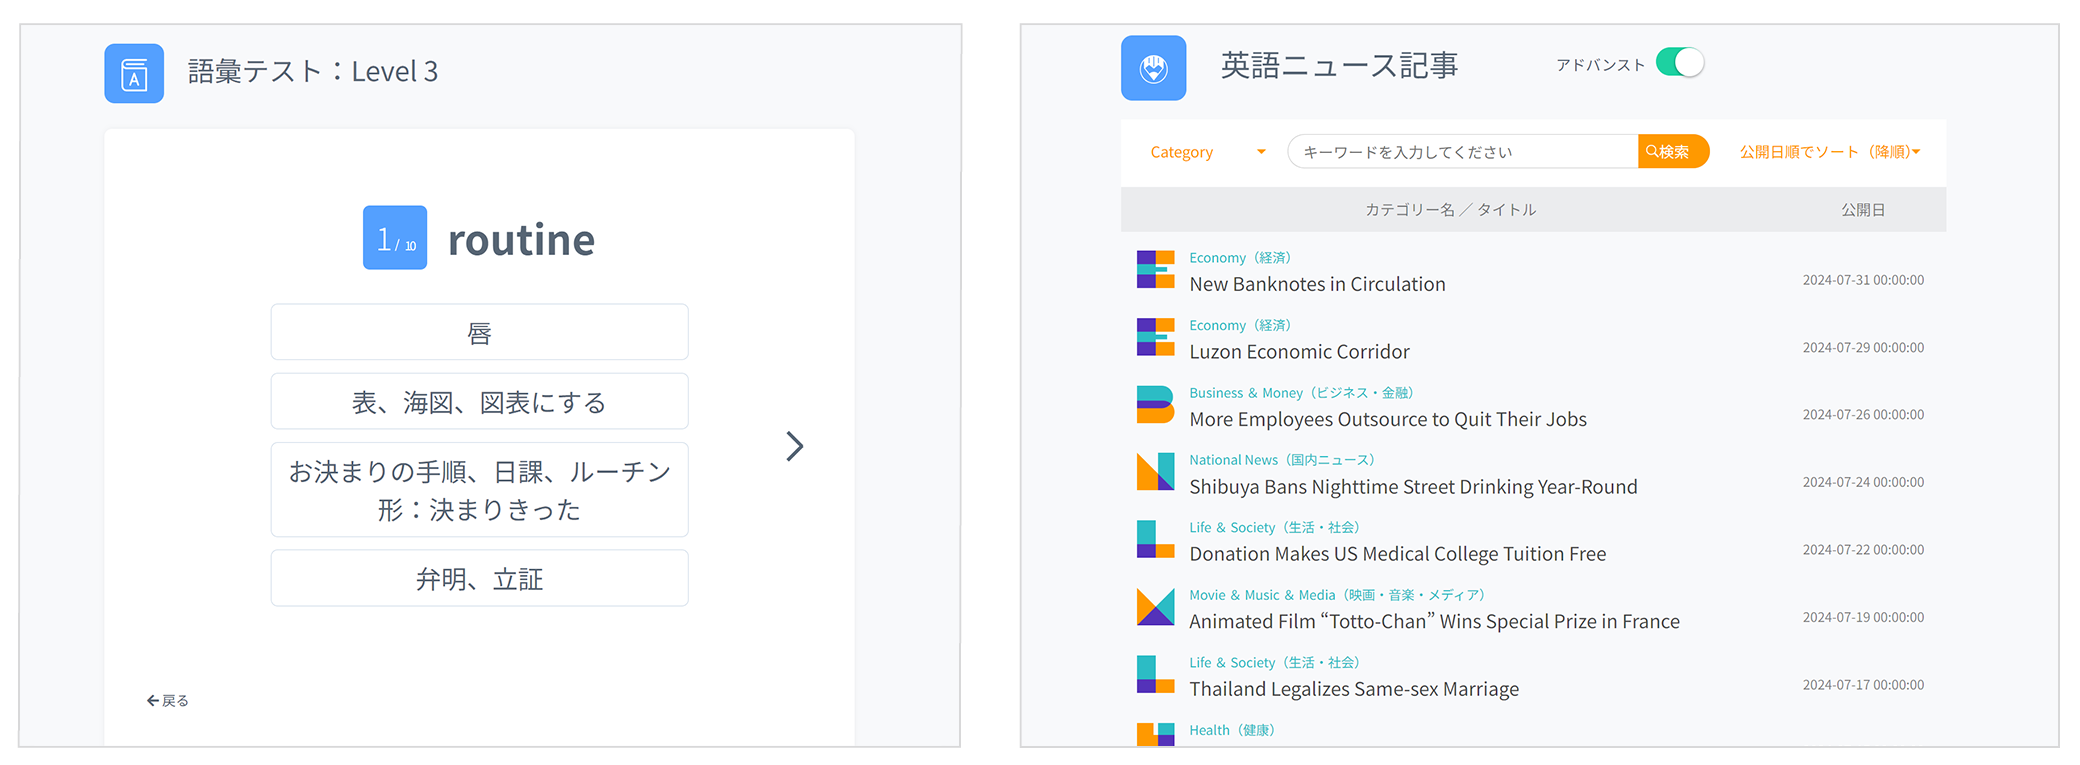Click the National News icon beside Shibuya article

[x=1155, y=472]
